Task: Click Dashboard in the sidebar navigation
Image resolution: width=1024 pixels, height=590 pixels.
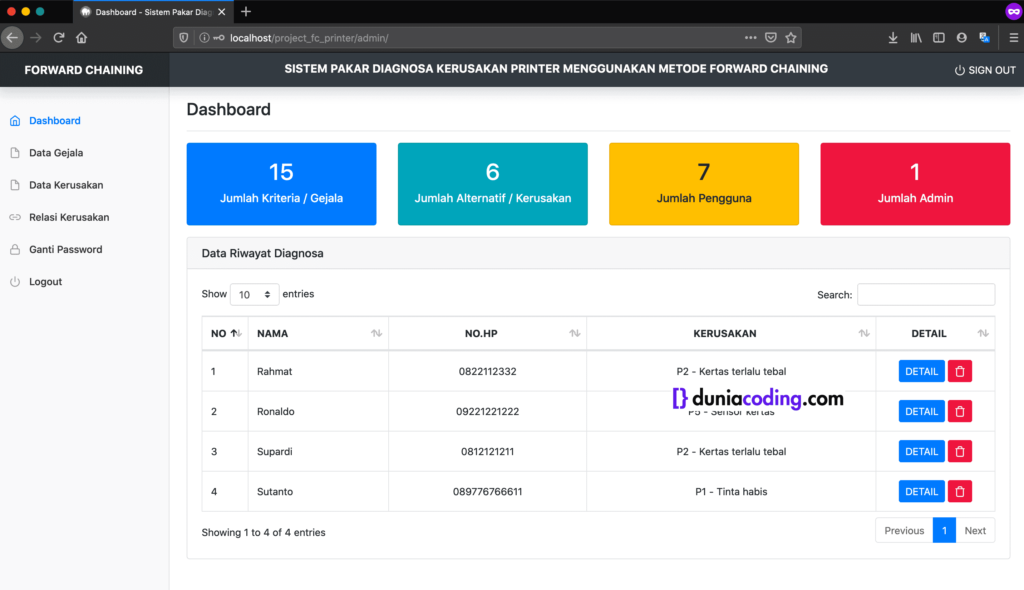Action: tap(55, 121)
